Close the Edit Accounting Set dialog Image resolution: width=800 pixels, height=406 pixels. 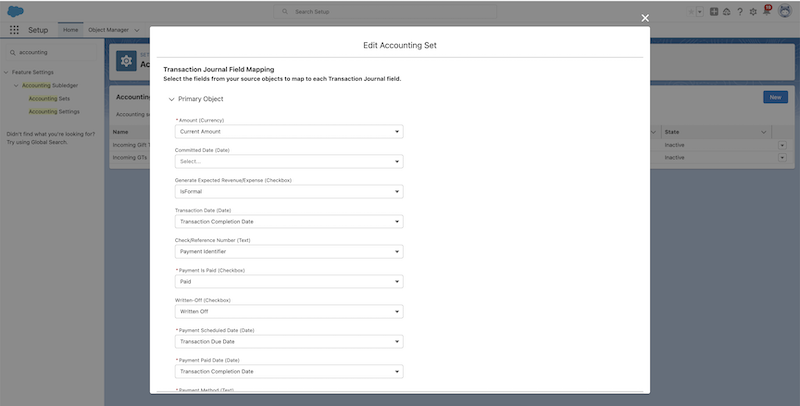[645, 18]
